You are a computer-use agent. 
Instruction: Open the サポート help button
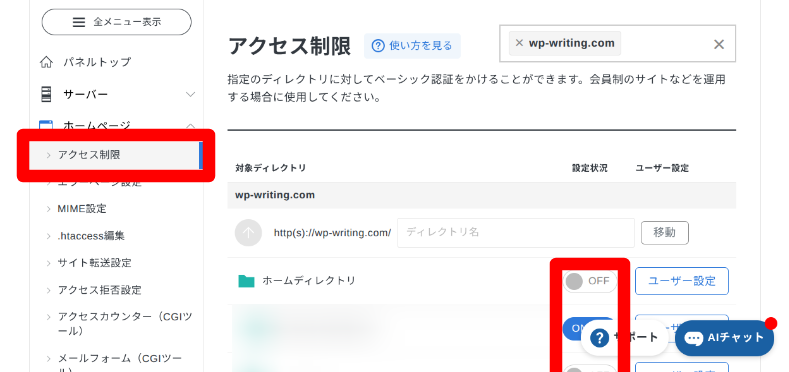pyautogui.click(x=624, y=337)
